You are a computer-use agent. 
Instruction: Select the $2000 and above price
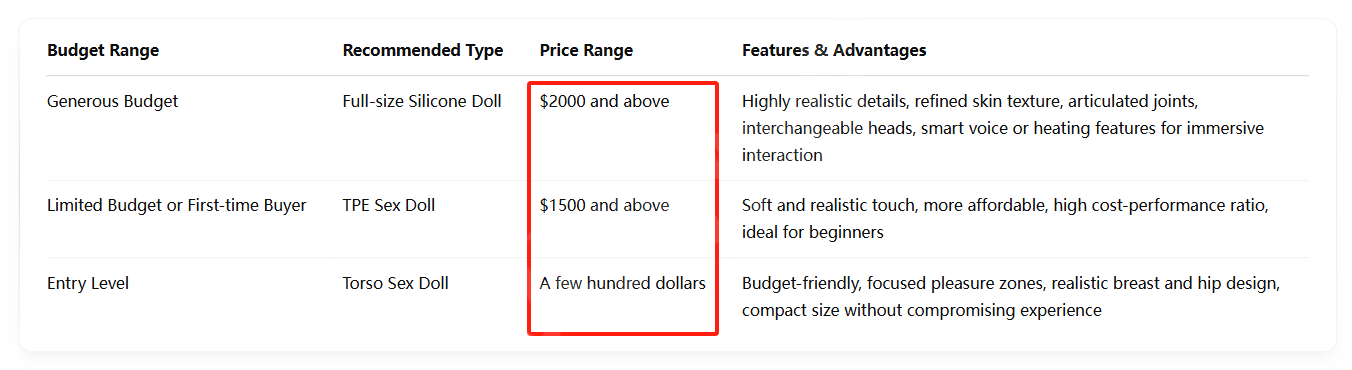coord(605,101)
